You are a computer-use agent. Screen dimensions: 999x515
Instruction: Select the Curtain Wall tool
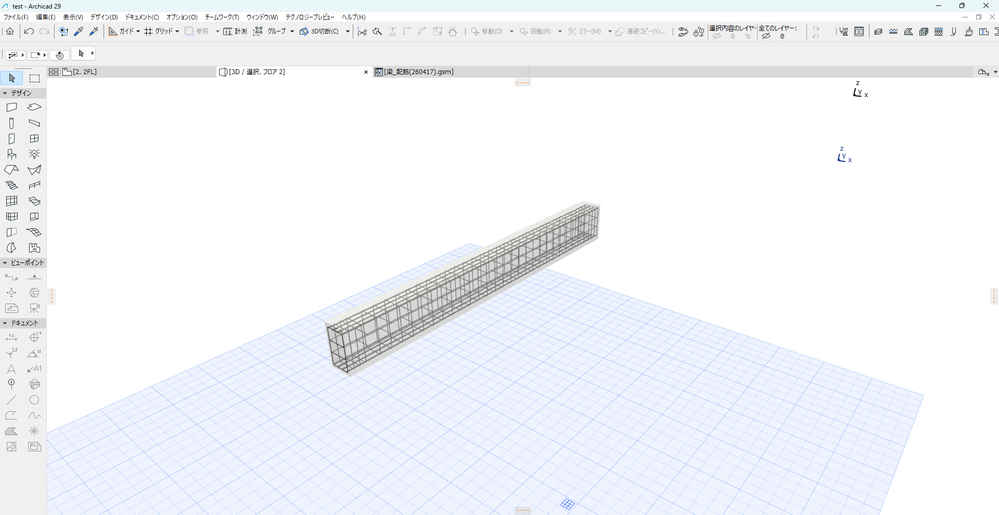pyautogui.click(x=11, y=201)
